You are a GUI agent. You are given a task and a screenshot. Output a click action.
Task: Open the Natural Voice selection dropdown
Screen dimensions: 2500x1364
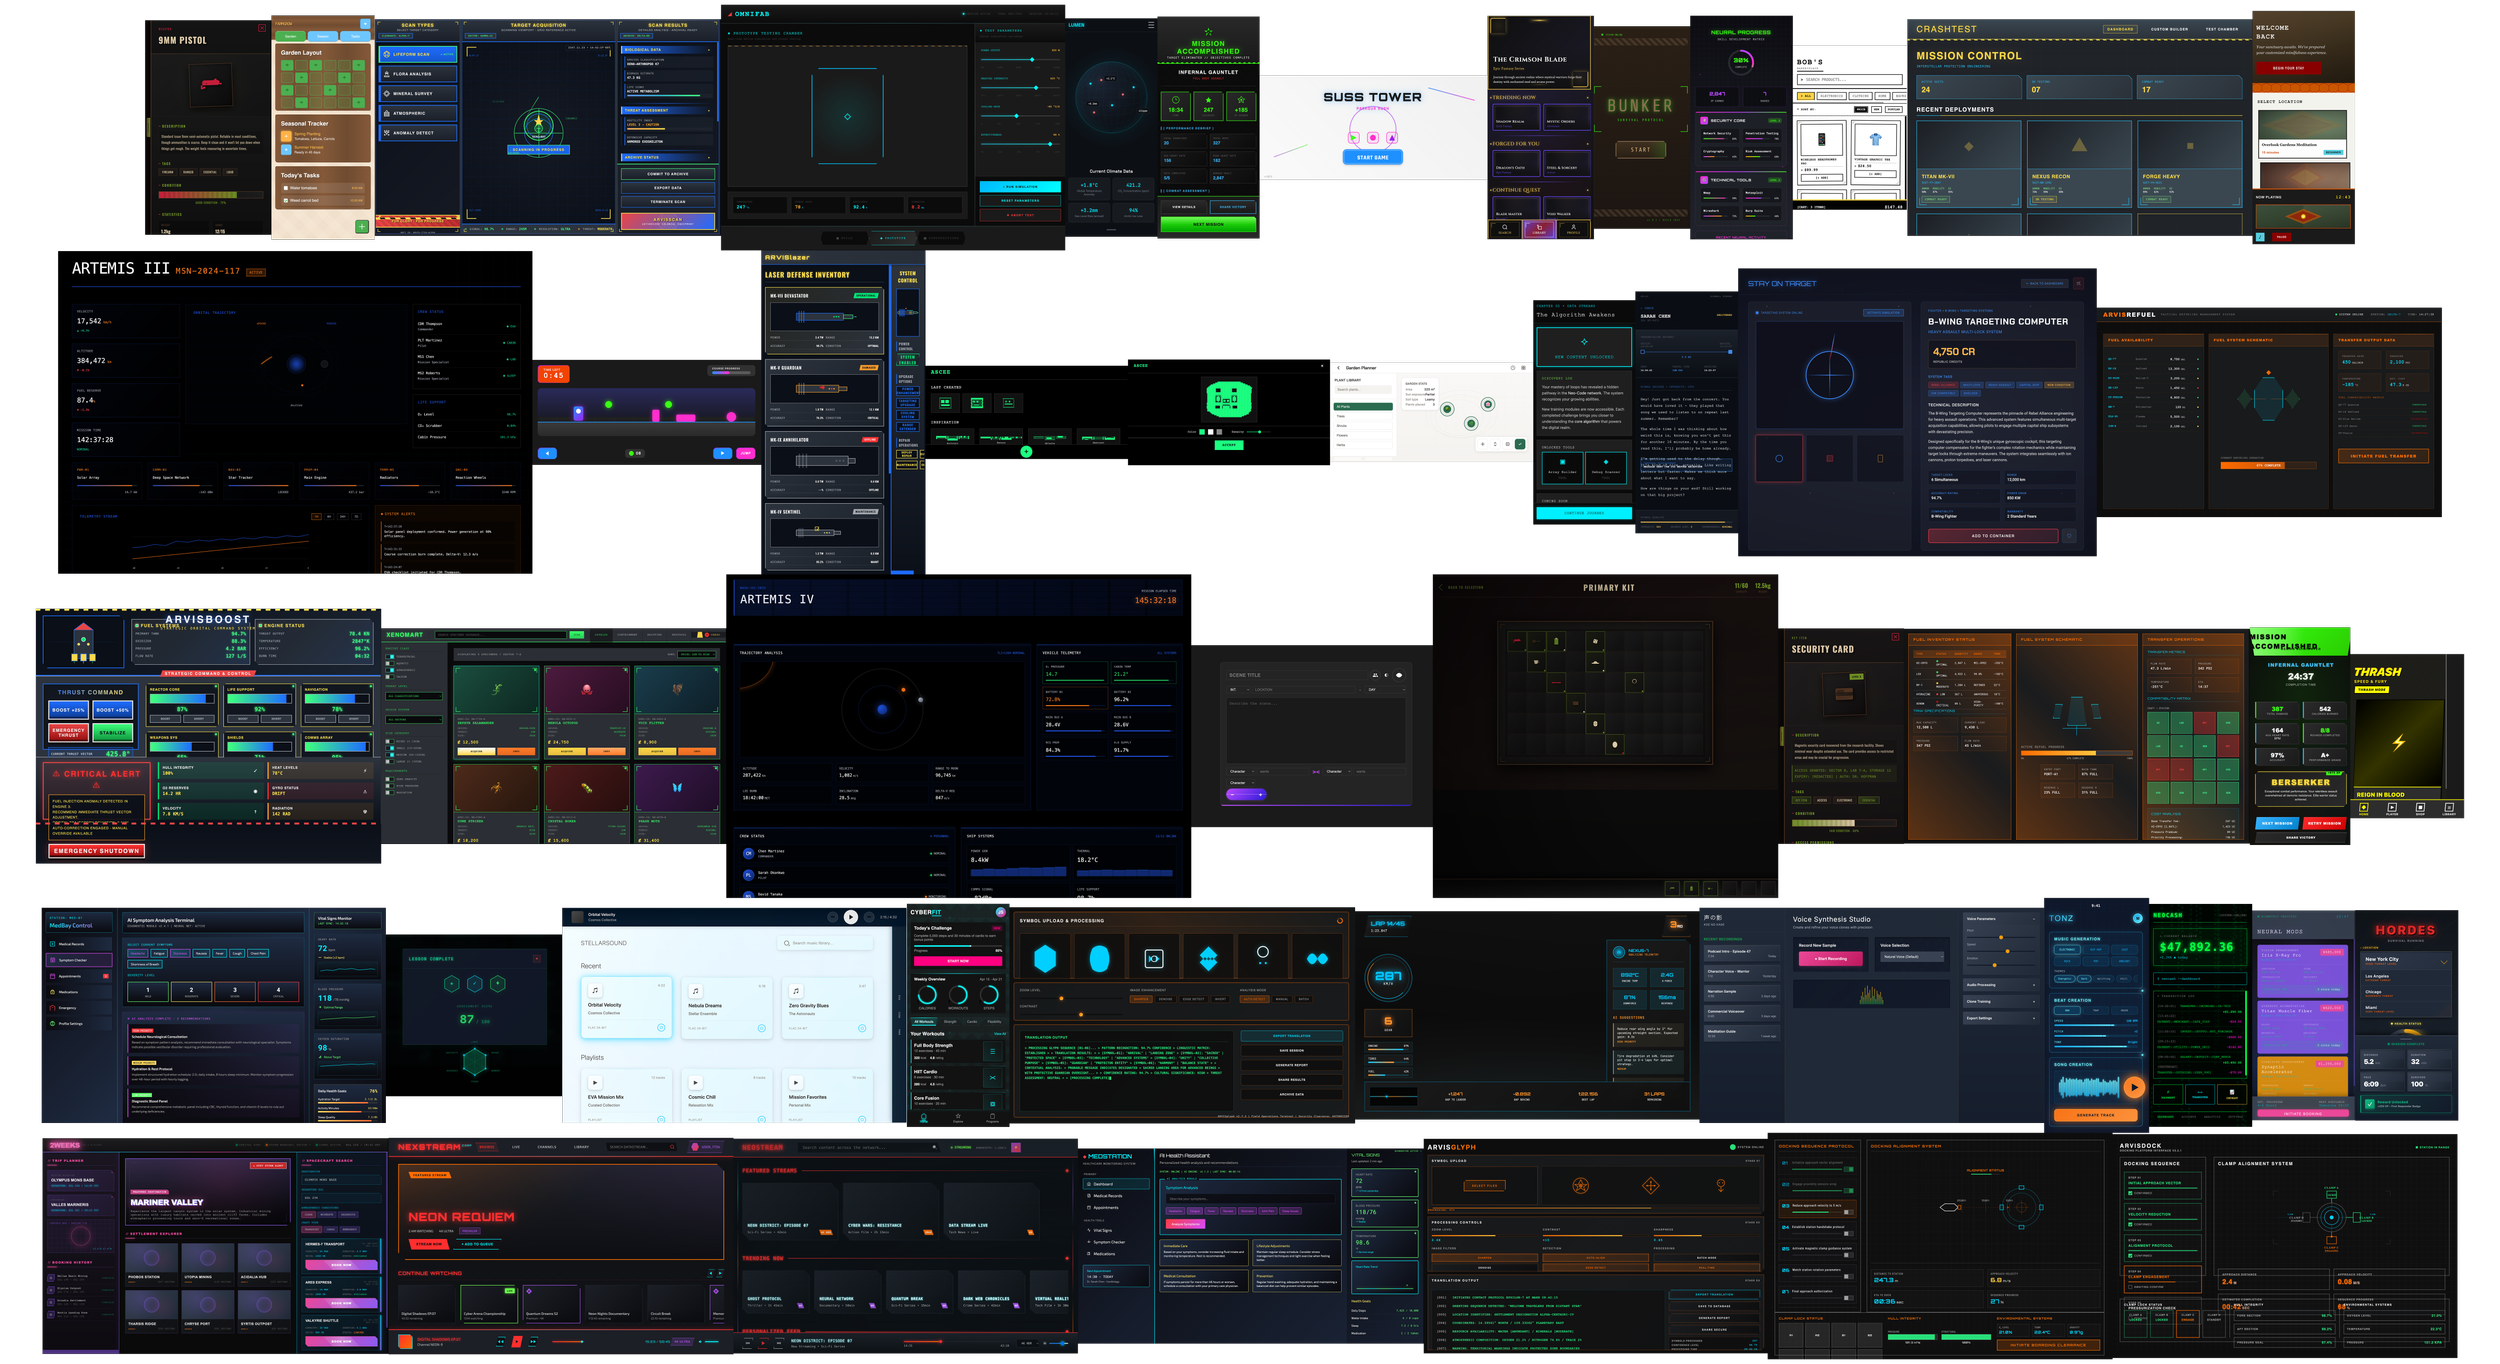coord(1913,957)
